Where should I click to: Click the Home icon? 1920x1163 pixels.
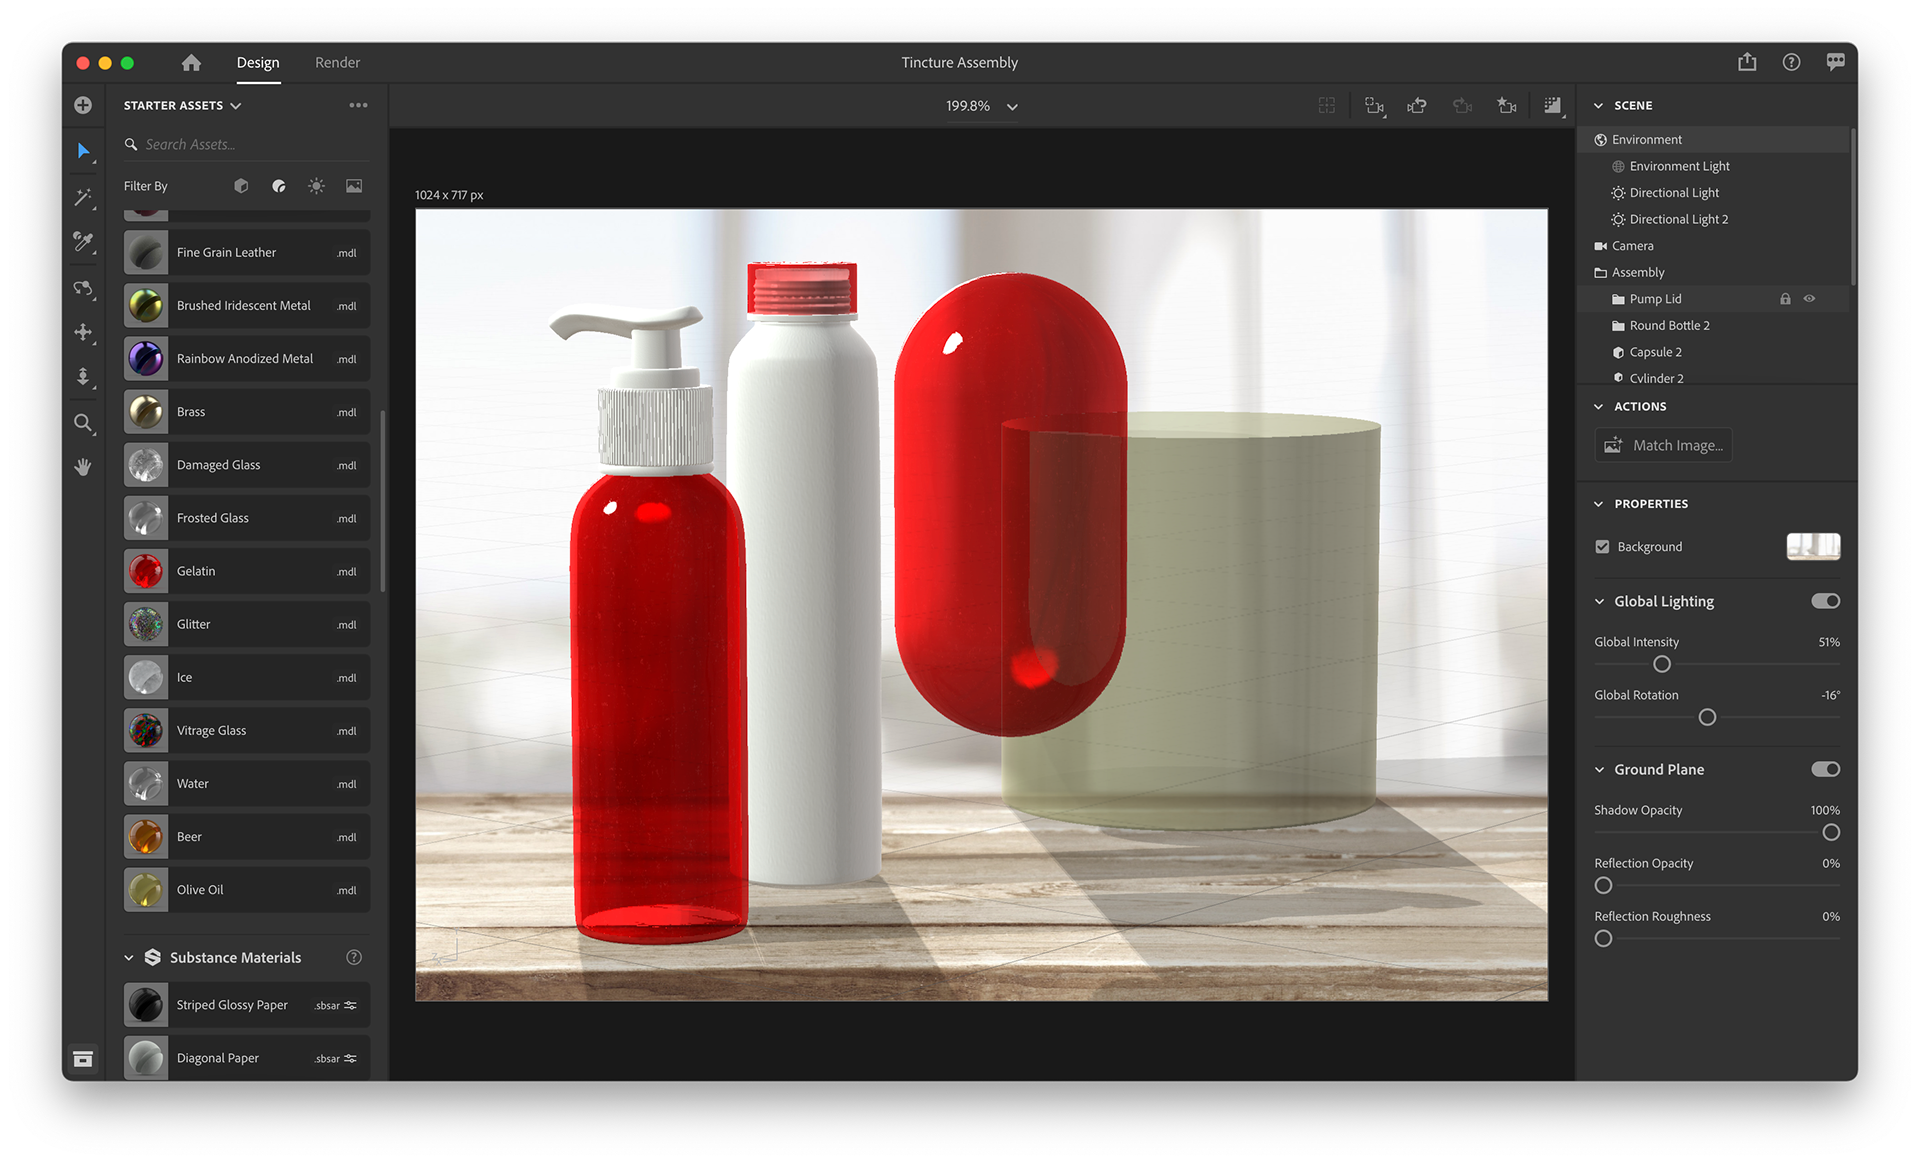tap(191, 63)
